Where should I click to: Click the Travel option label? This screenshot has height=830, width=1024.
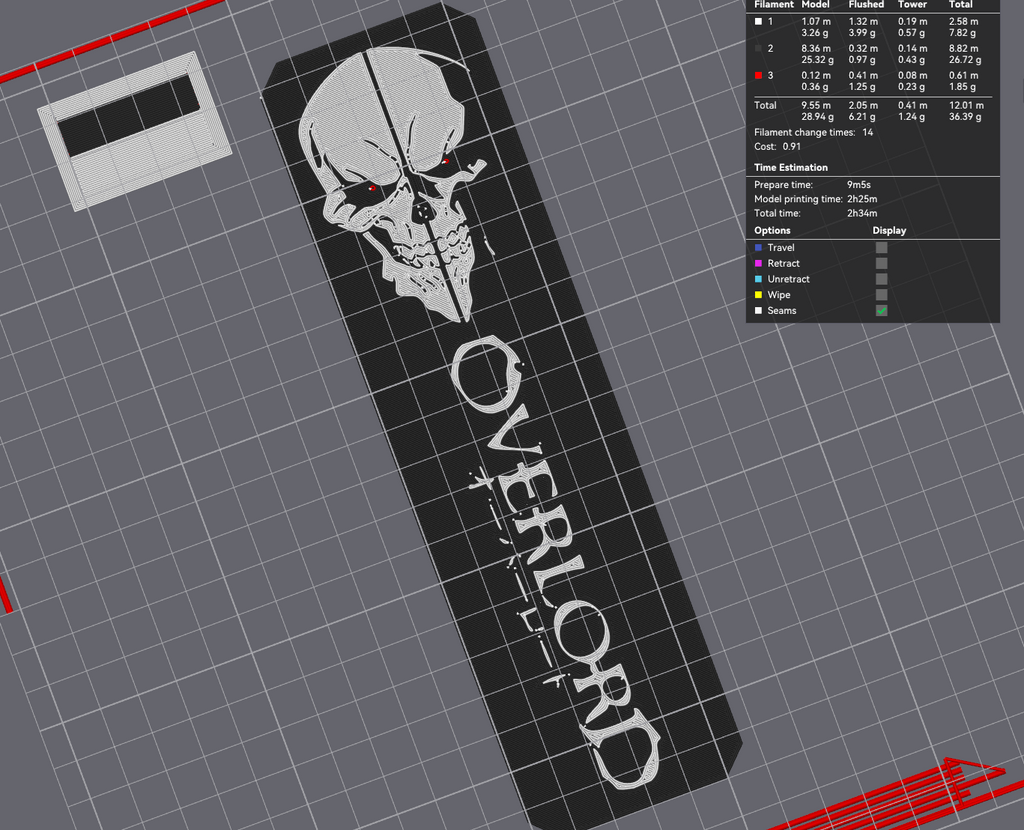tap(781, 247)
